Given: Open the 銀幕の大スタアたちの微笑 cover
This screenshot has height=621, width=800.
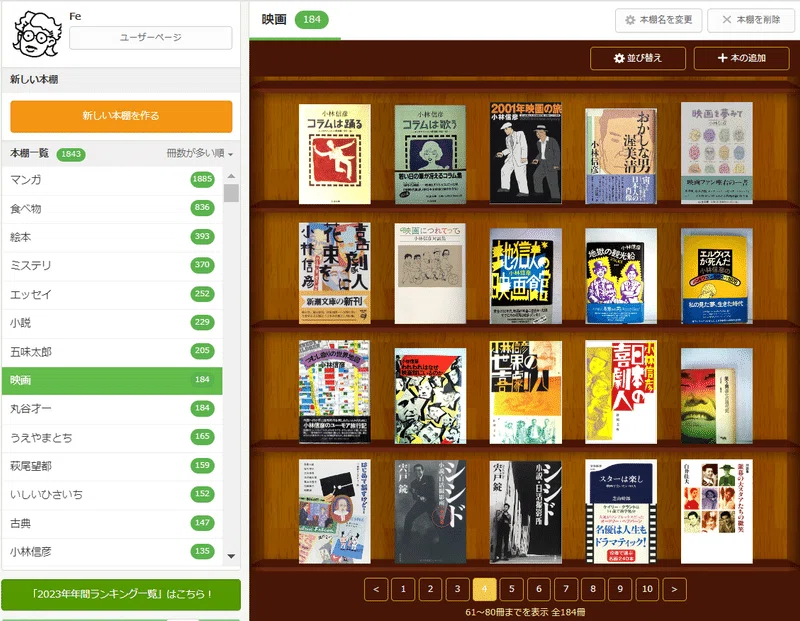Looking at the screenshot, I should coord(716,511).
